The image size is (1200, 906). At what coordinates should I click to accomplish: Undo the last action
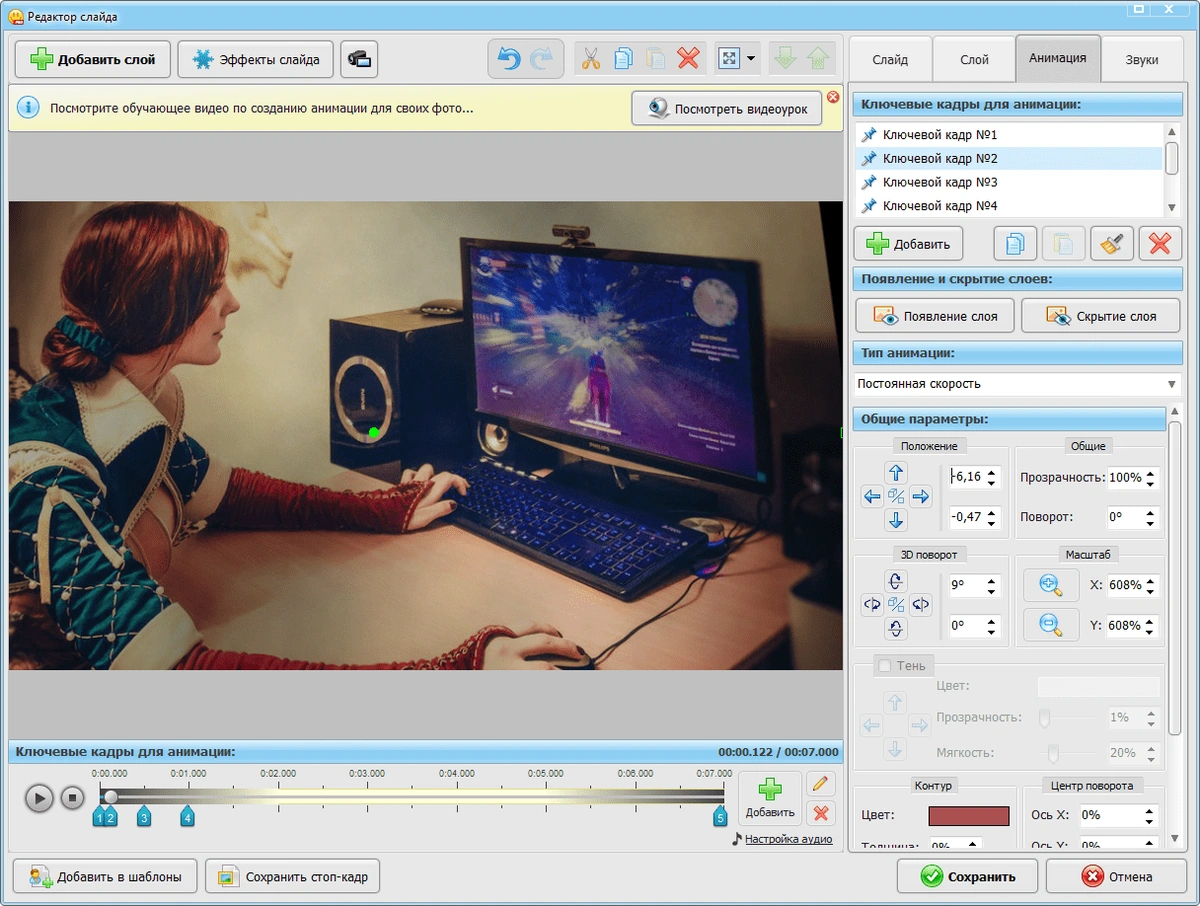click(510, 59)
